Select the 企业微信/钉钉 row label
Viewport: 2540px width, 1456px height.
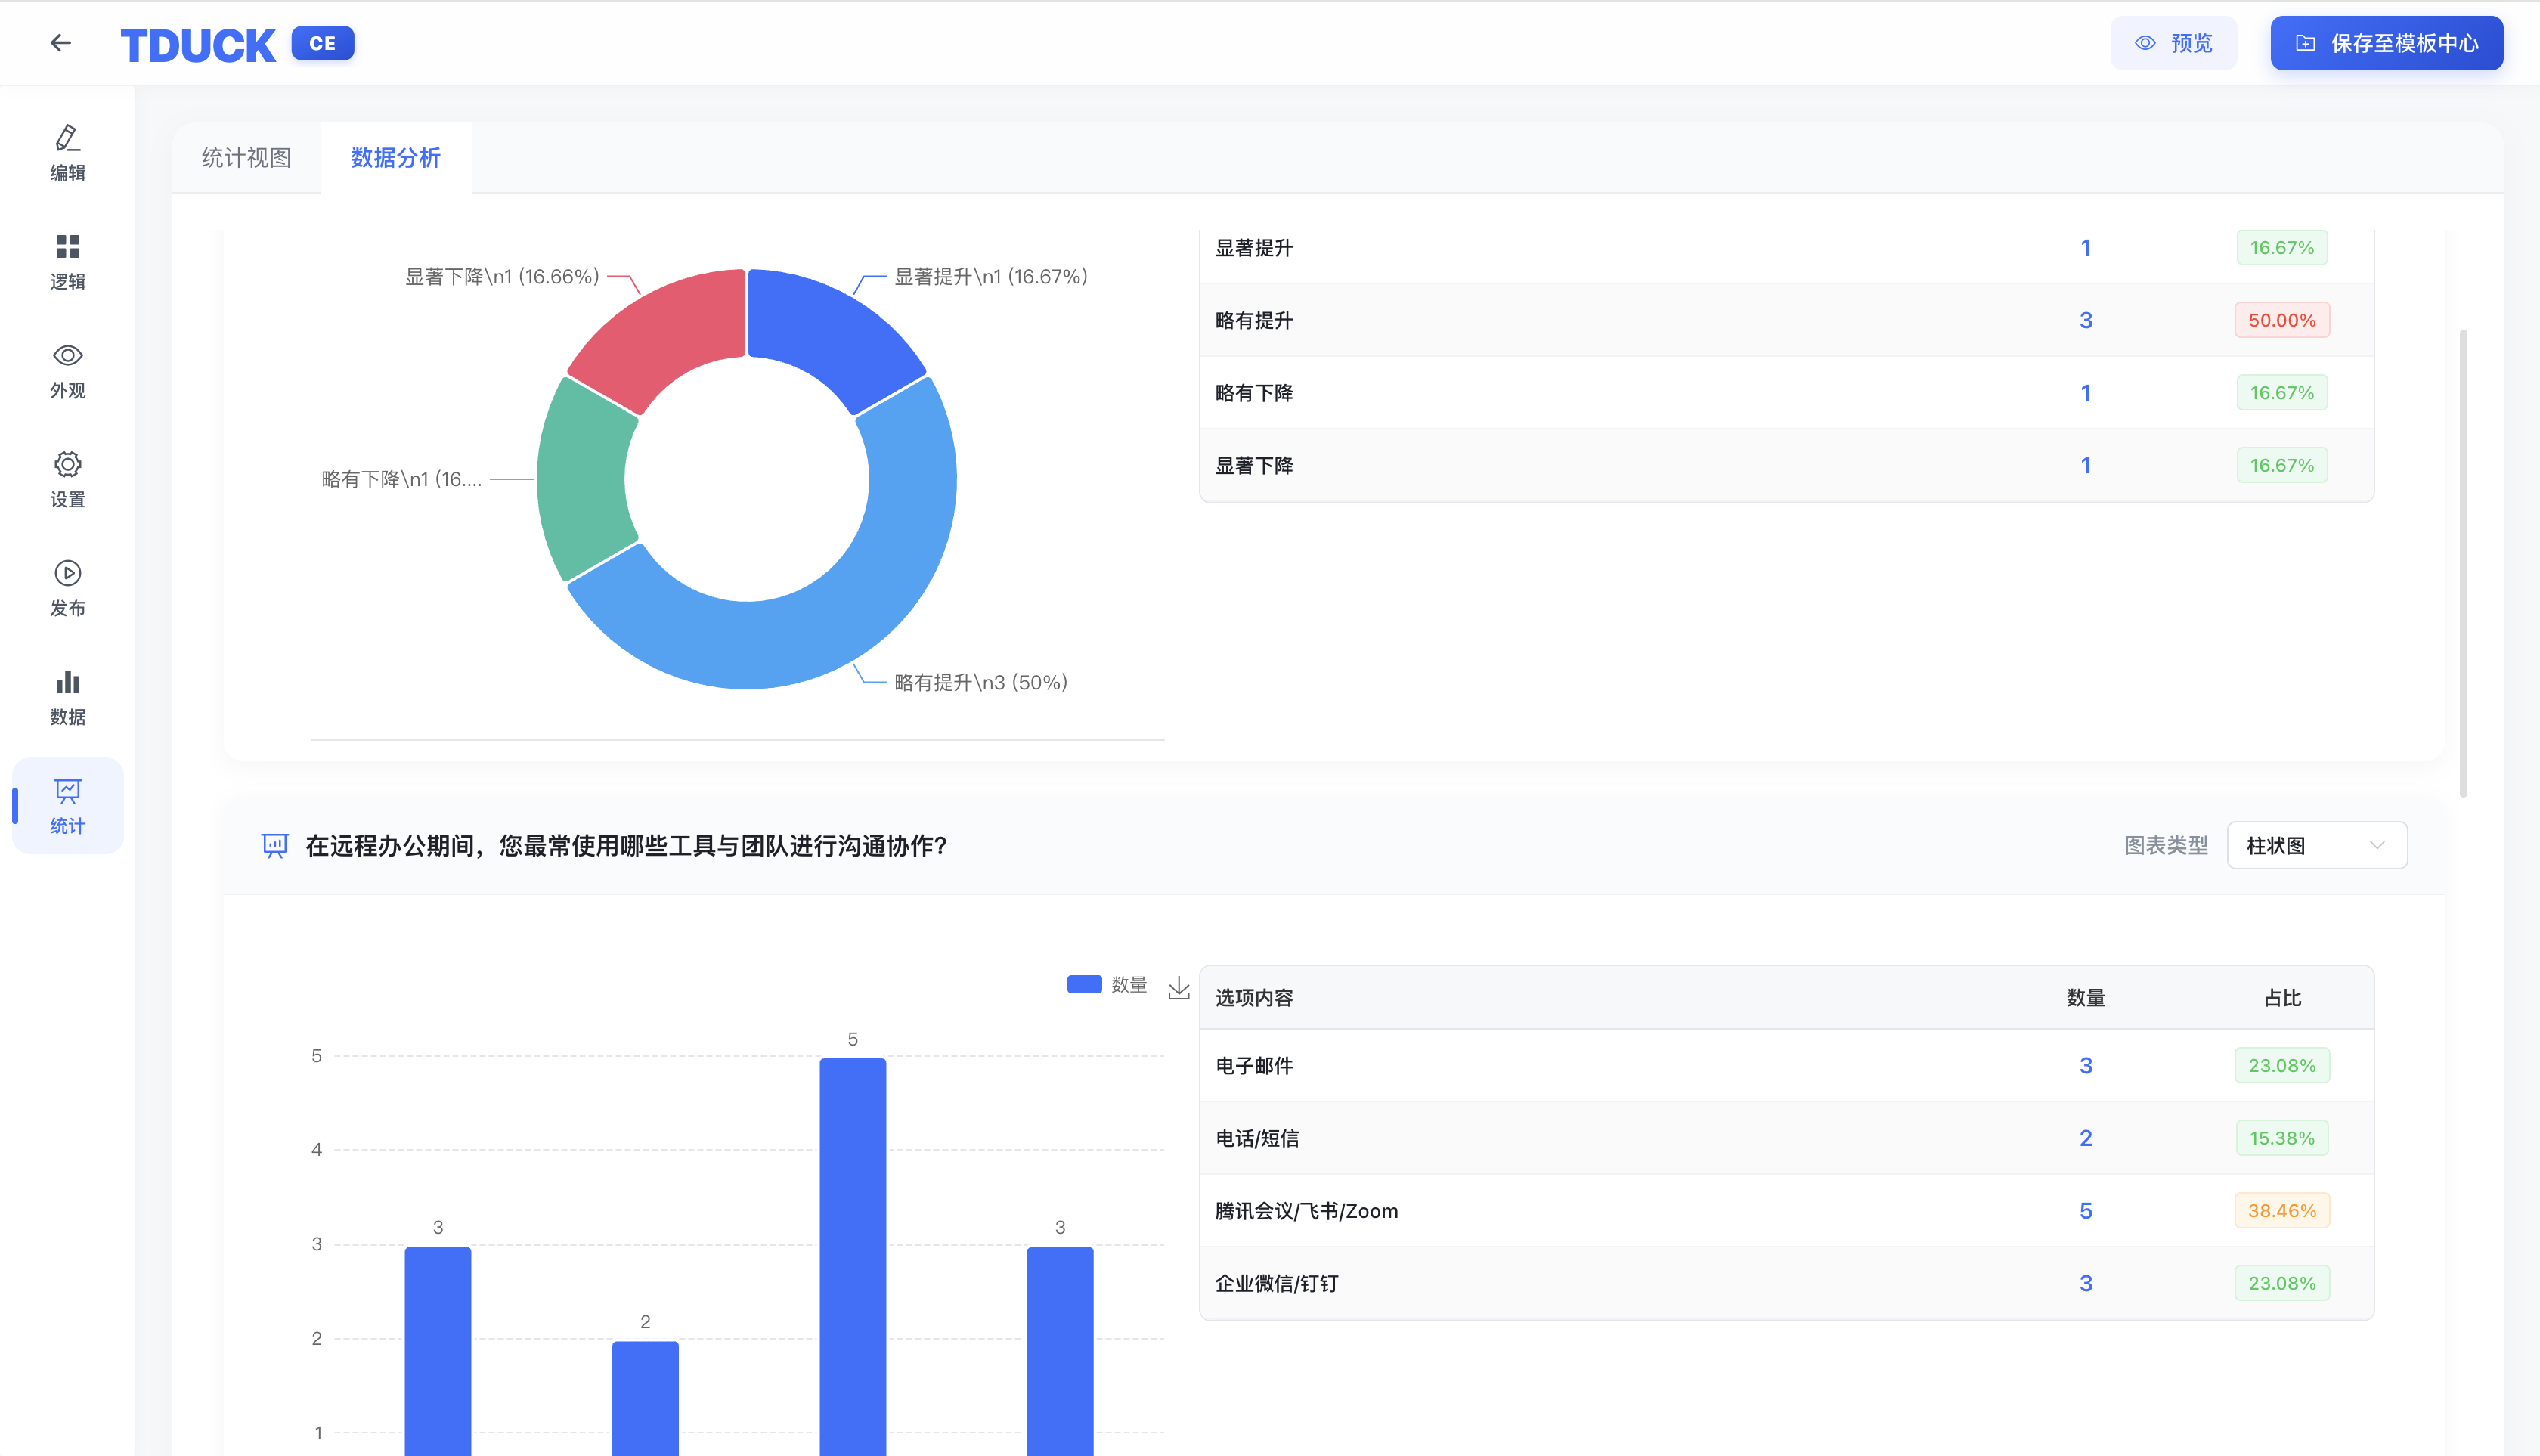(x=1276, y=1284)
